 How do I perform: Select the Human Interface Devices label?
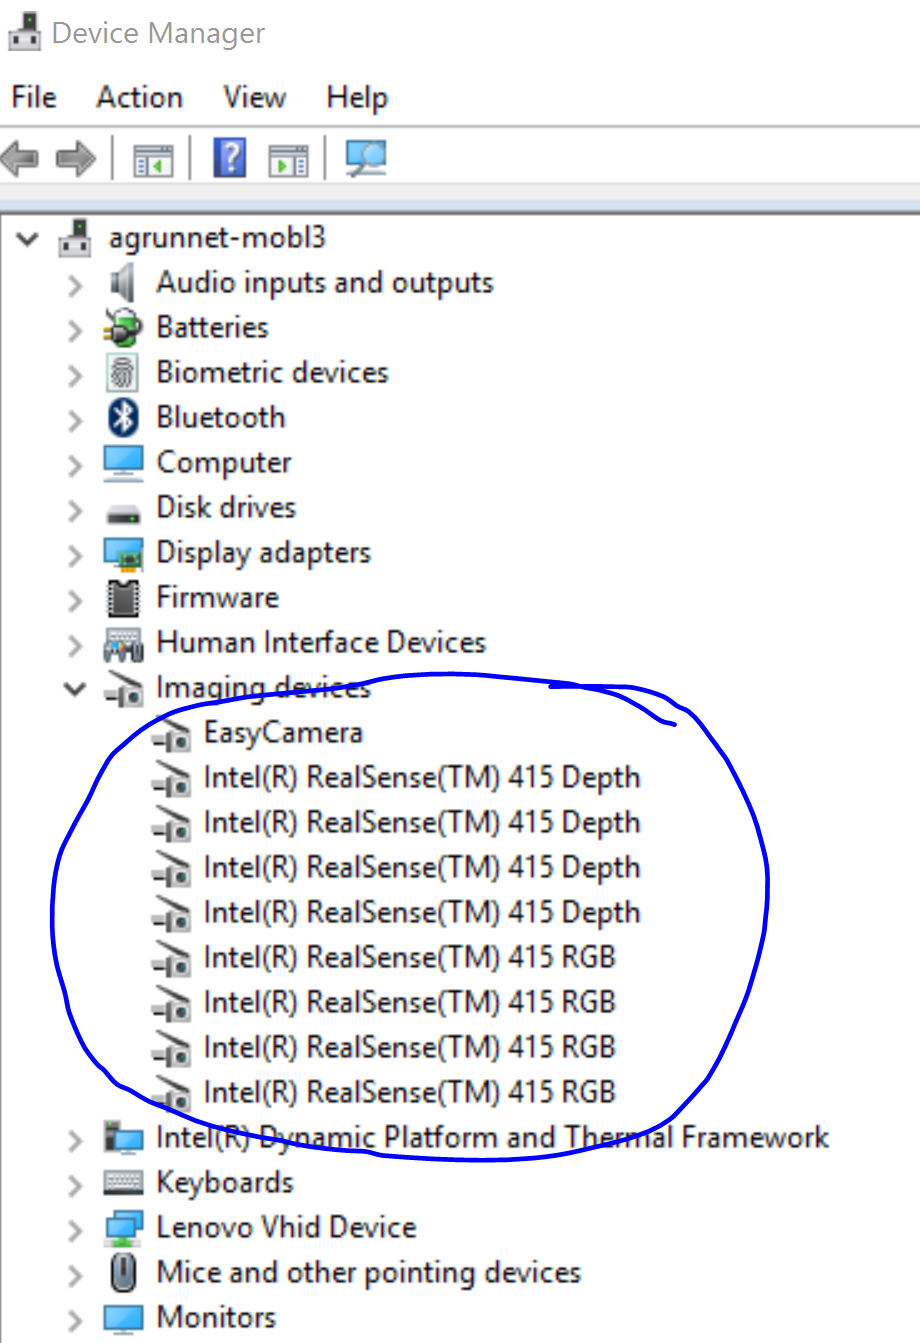click(321, 643)
